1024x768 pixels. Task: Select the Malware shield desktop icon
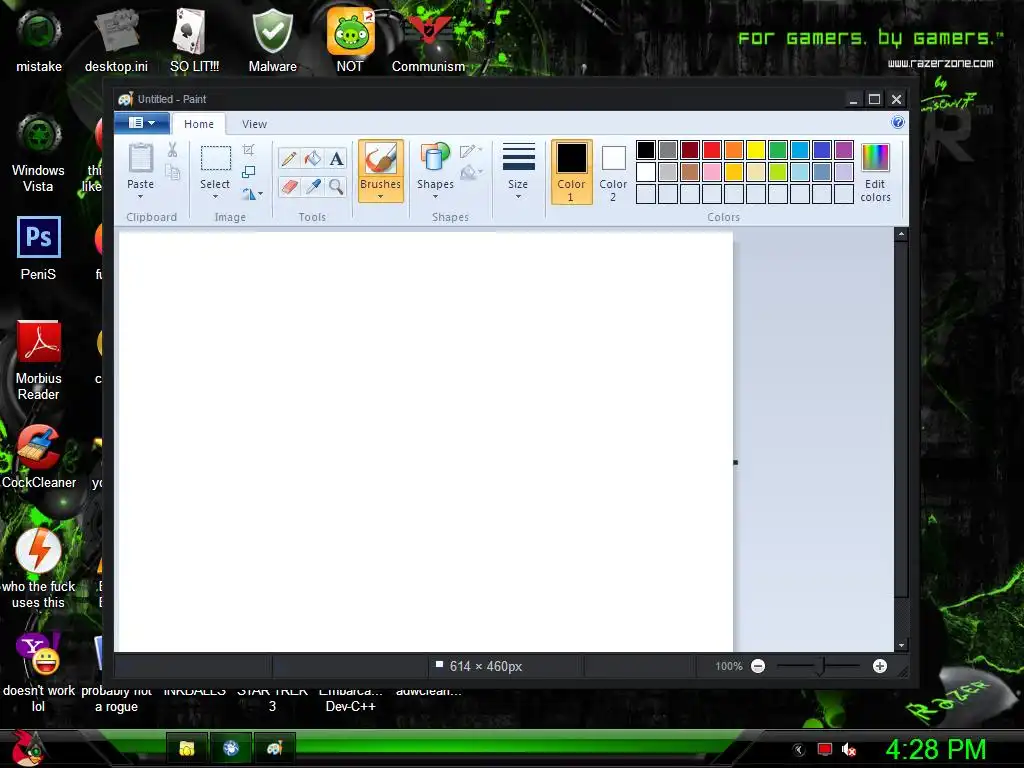pos(272,40)
